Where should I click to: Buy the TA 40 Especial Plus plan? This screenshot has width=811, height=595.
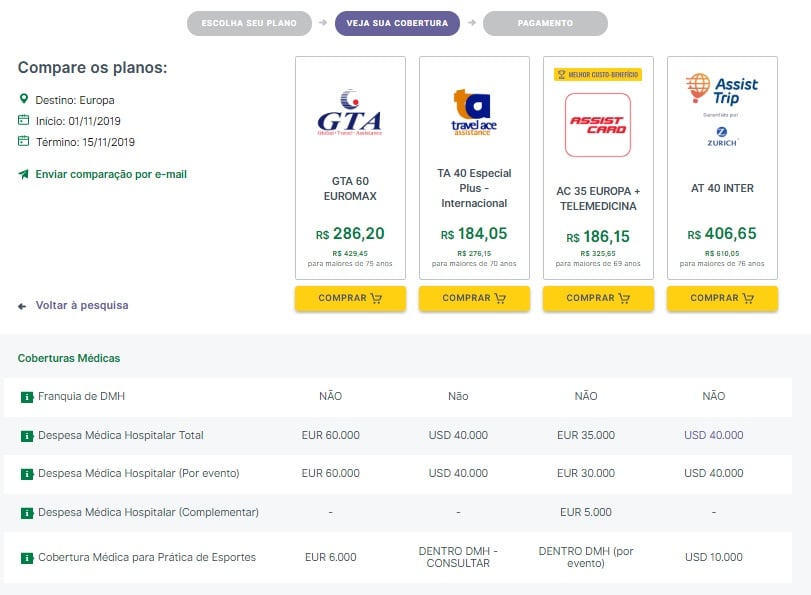(474, 299)
